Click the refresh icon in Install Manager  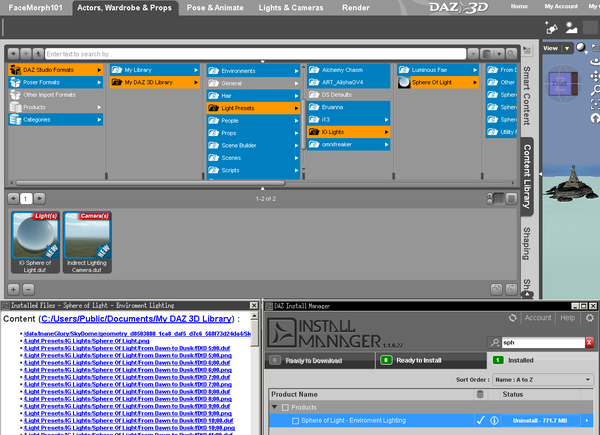click(512, 318)
